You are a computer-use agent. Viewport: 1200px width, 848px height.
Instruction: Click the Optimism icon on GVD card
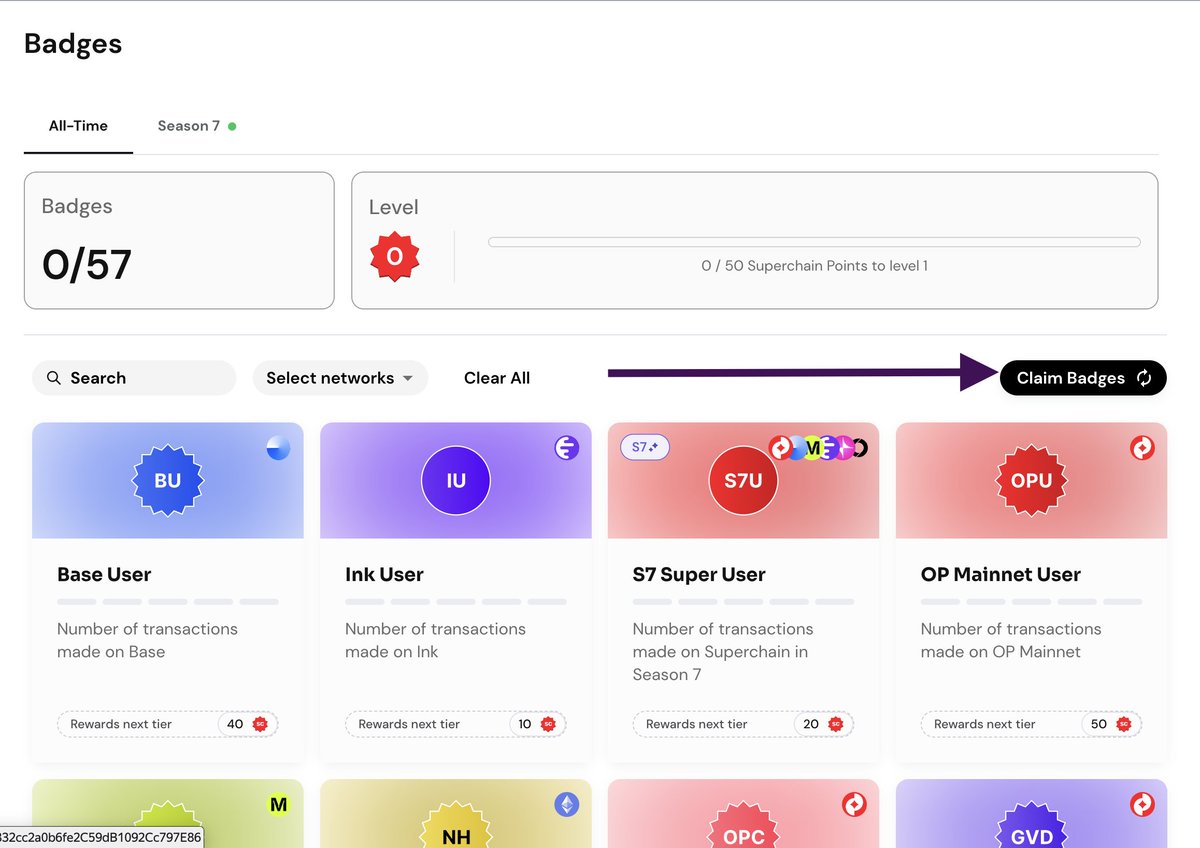(1142, 804)
